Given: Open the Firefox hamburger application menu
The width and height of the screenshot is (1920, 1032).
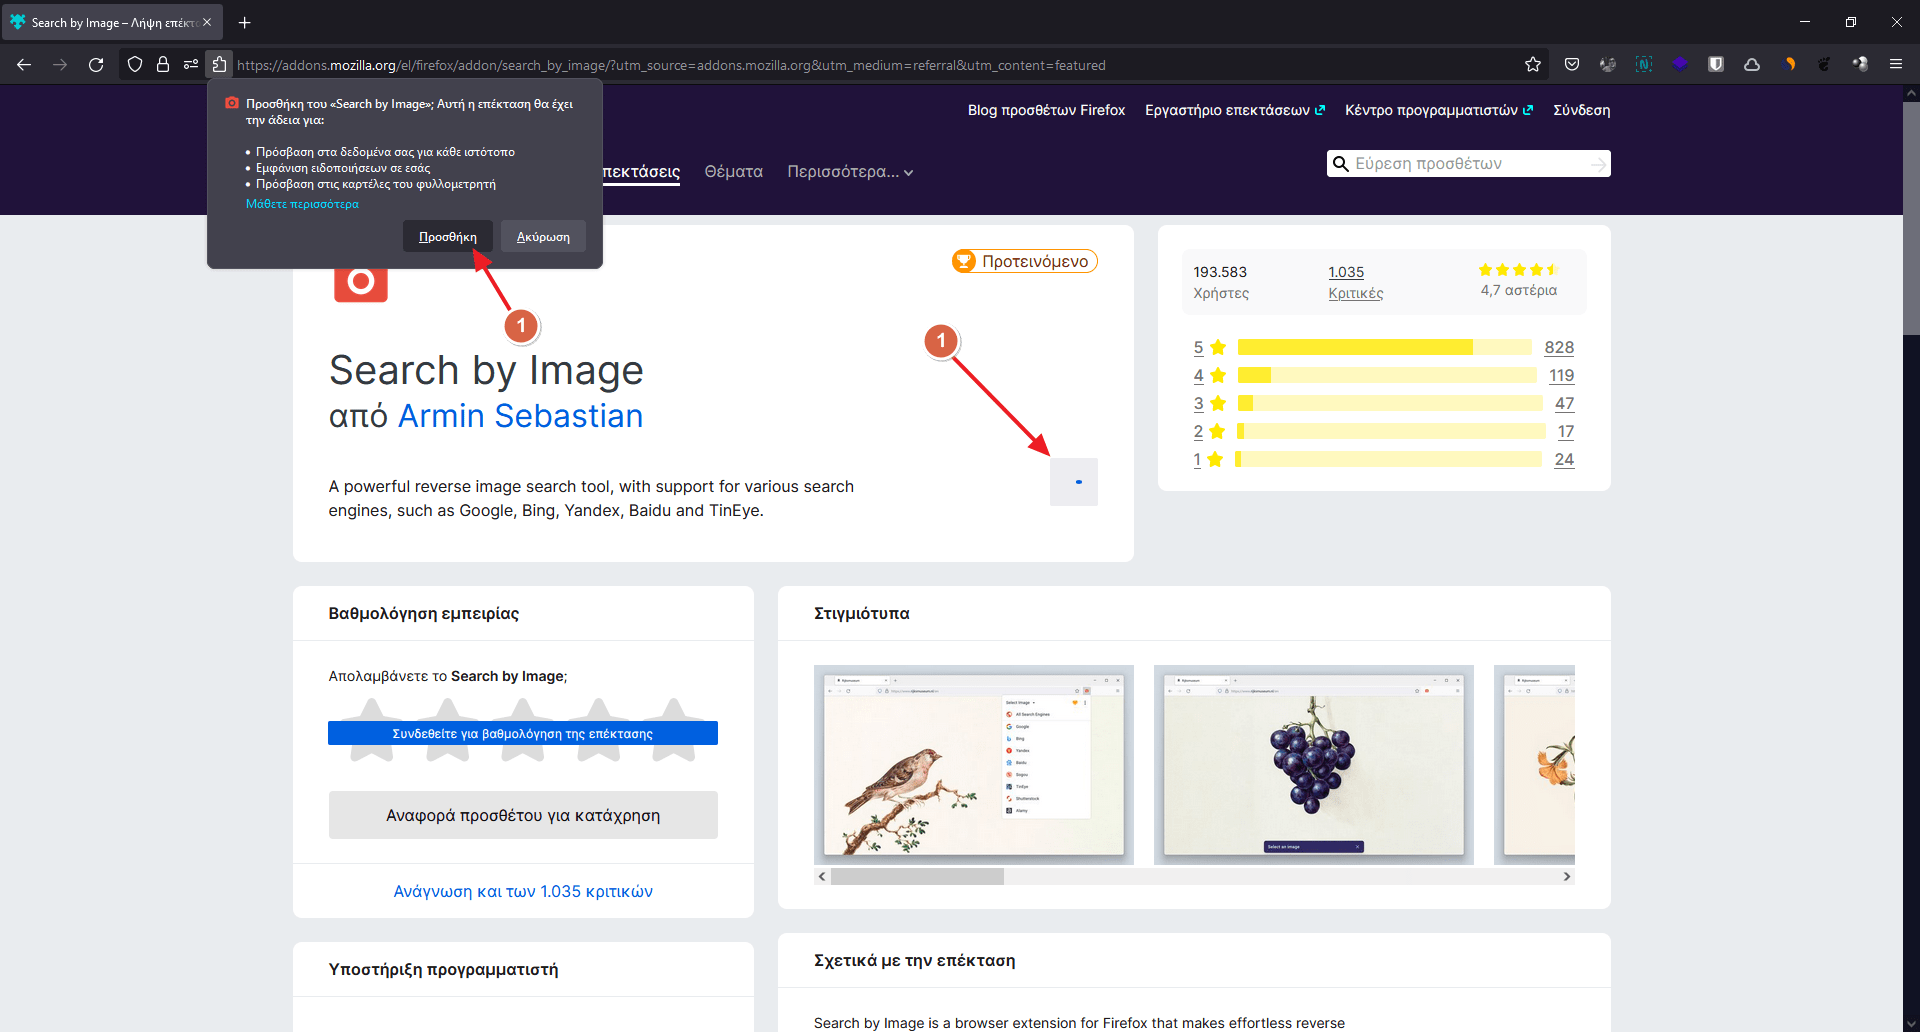Looking at the screenshot, I should click(x=1896, y=64).
